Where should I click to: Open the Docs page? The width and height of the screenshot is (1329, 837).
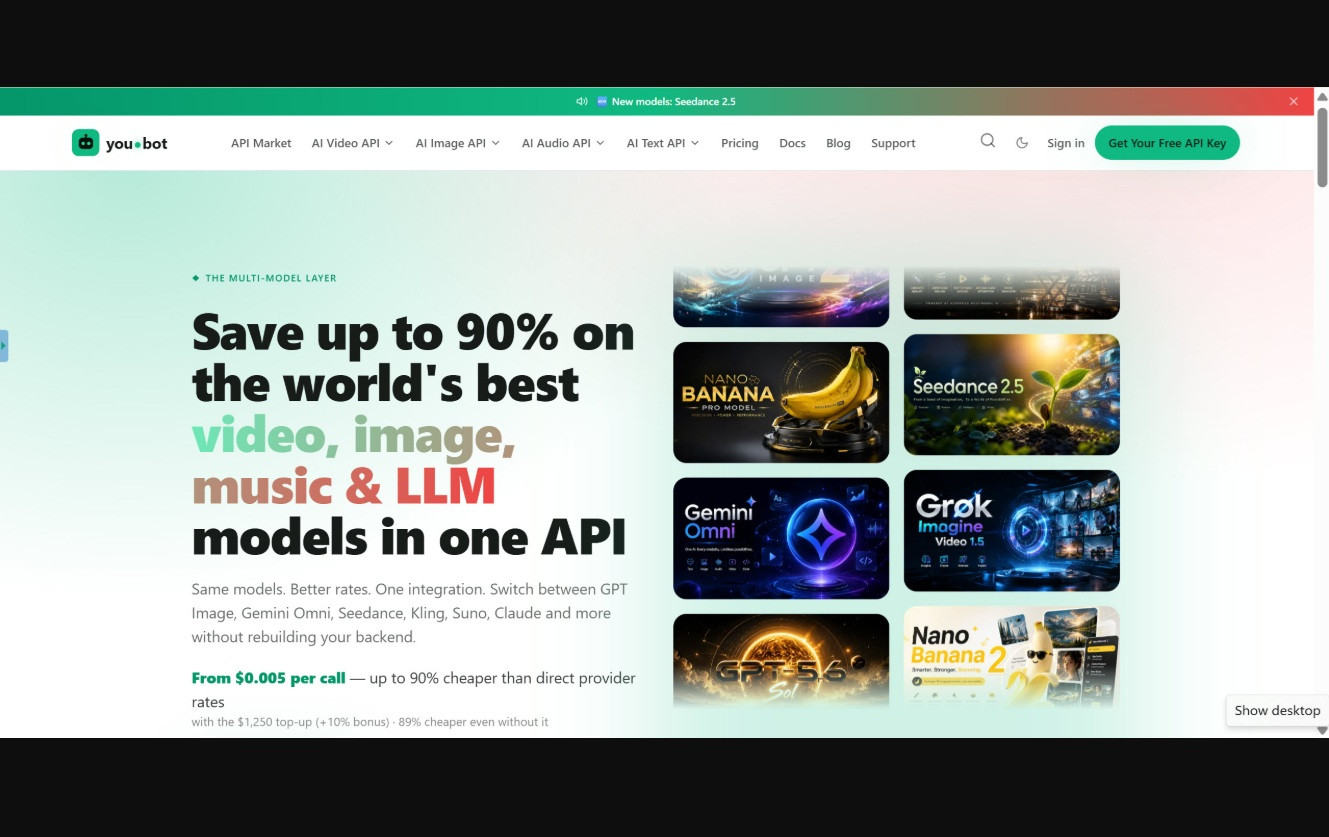[792, 143]
